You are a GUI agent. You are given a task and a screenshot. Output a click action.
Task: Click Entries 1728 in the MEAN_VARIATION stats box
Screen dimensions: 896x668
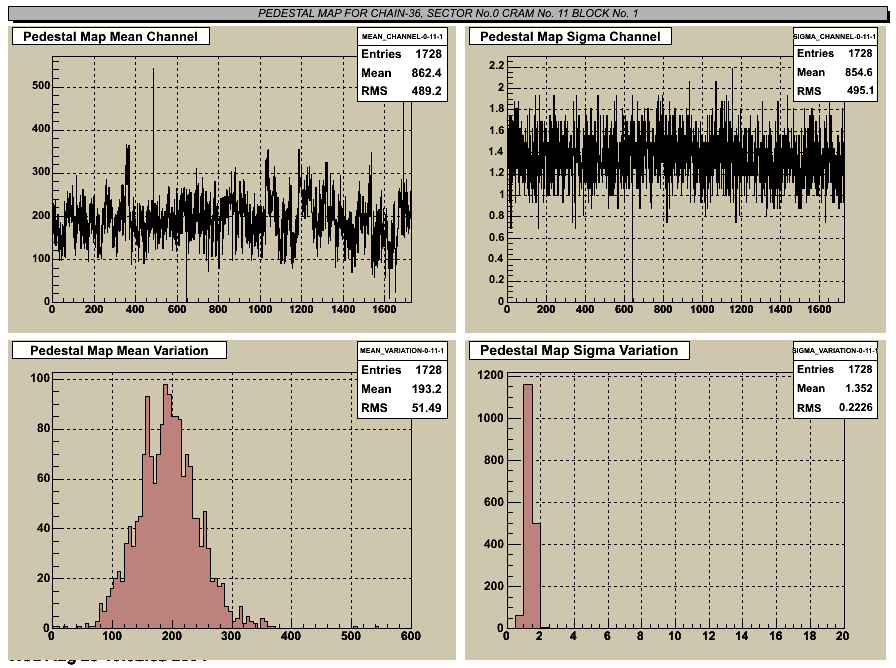coord(402,370)
